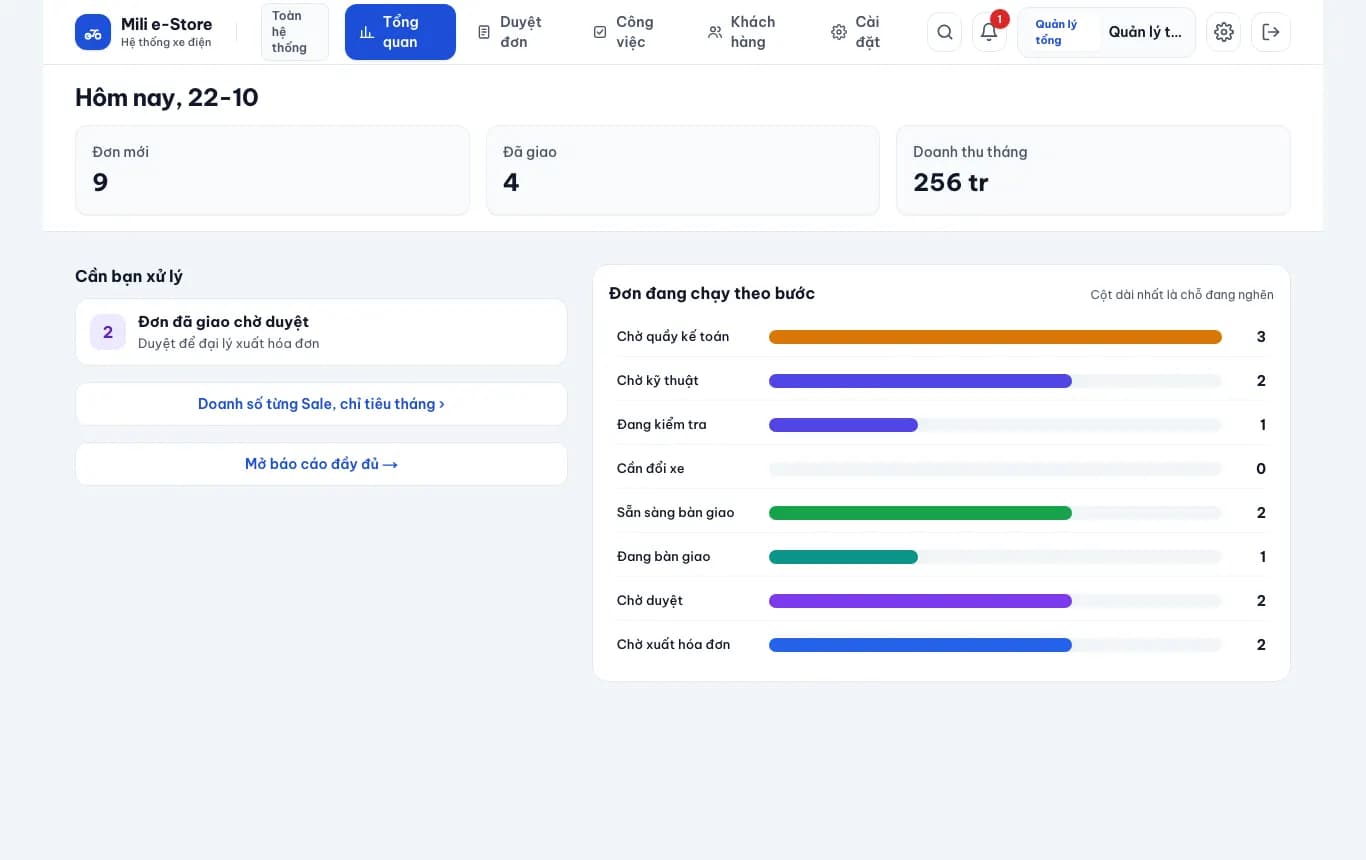1366x860 pixels.
Task: Click the Mili e-Store scooter logo icon
Action: coord(93,32)
